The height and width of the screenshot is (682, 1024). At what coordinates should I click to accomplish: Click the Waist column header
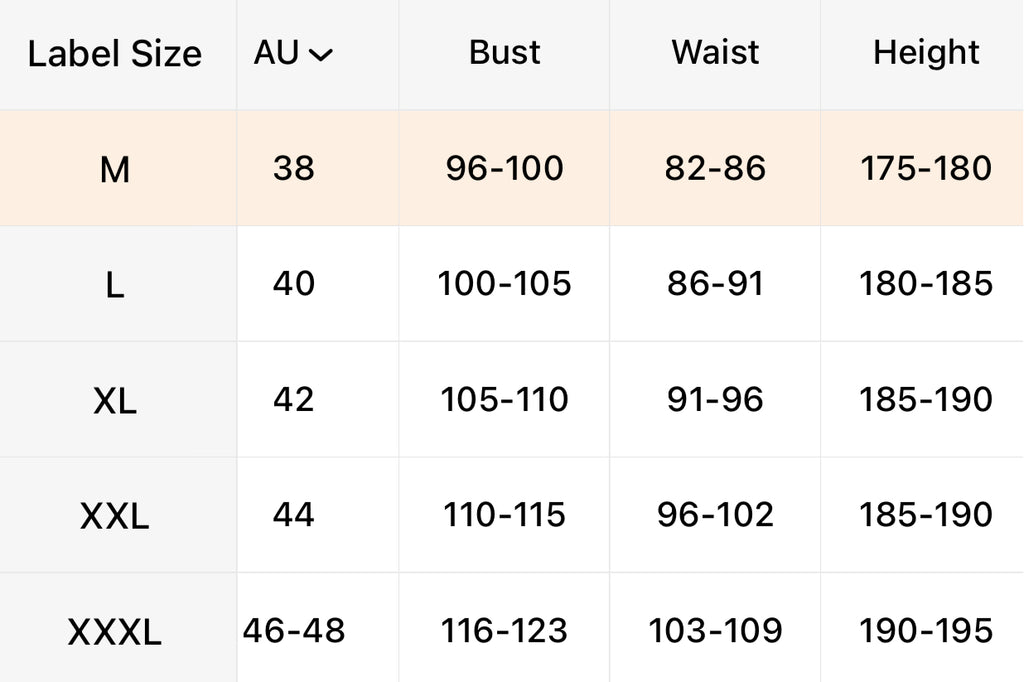[715, 53]
